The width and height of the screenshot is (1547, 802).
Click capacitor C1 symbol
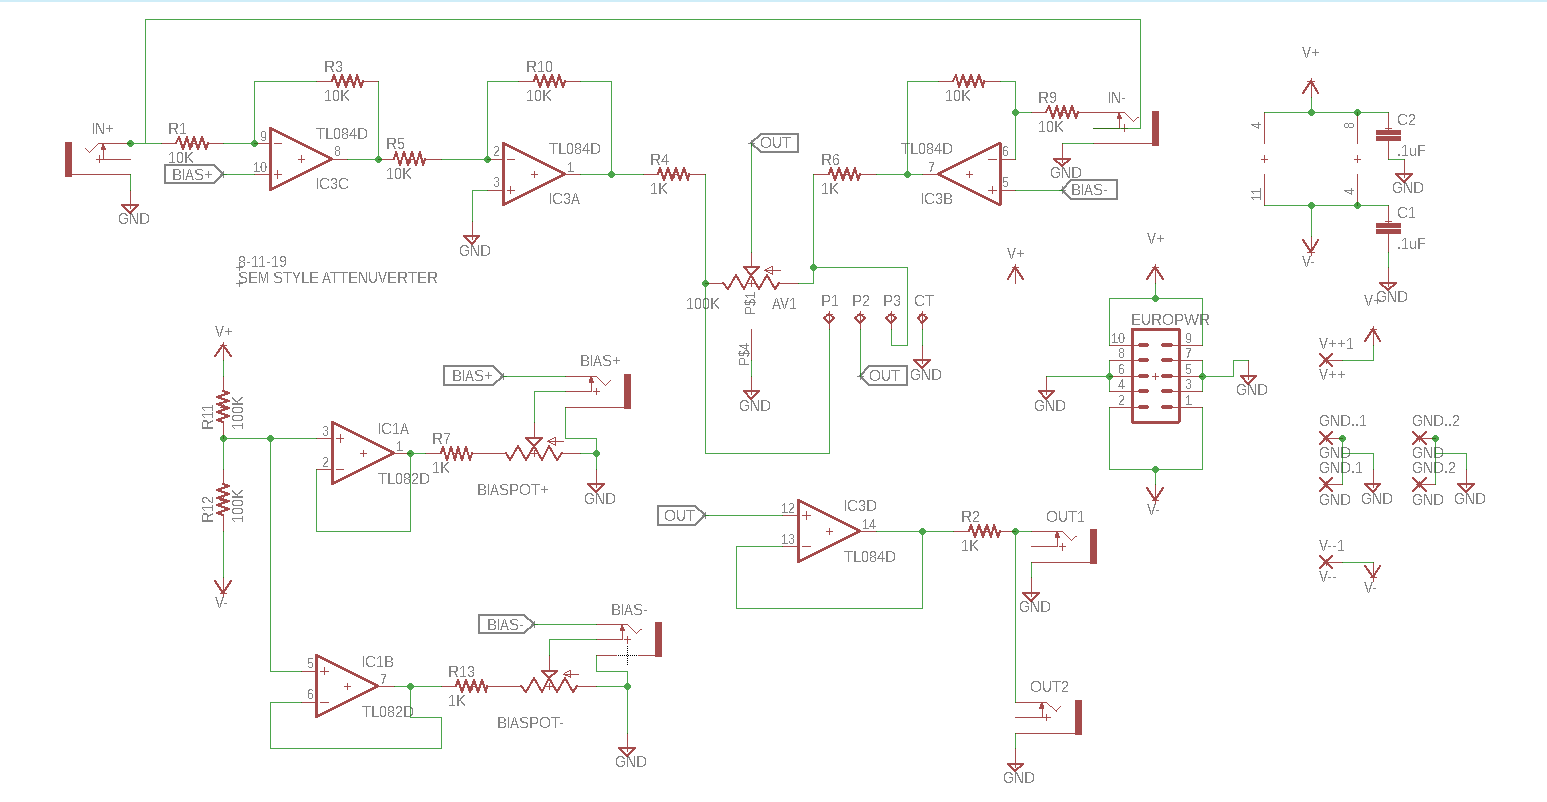(x=1386, y=228)
